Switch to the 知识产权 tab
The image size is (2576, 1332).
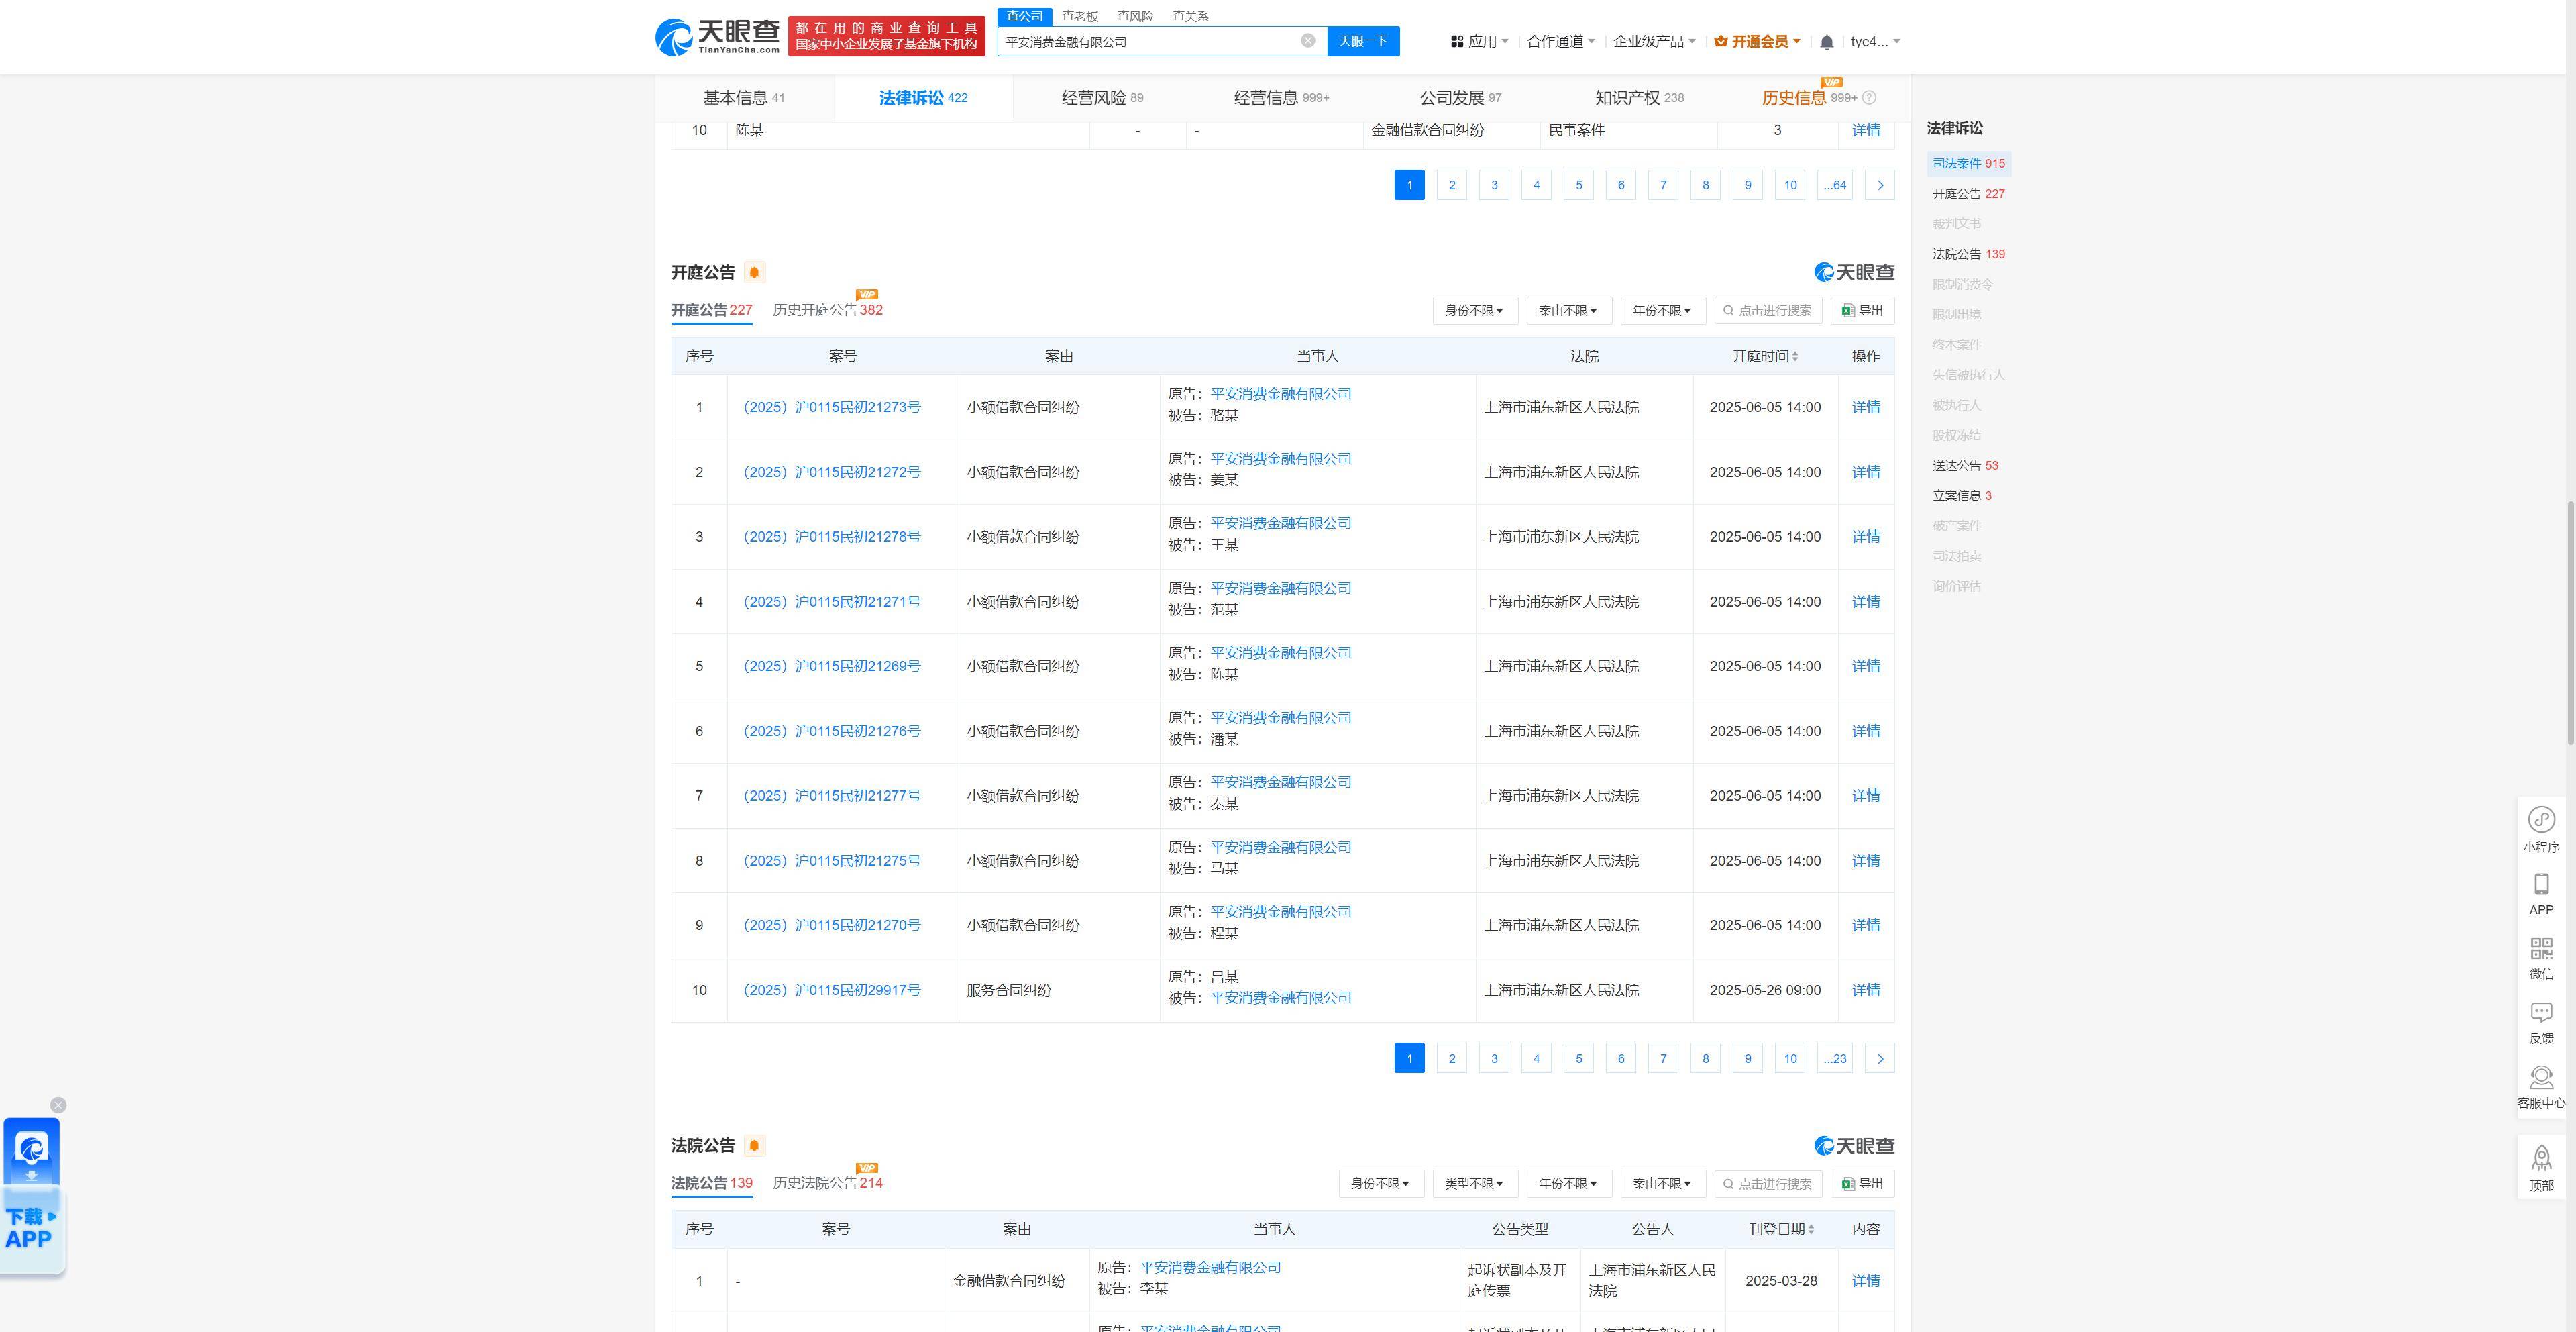click(1639, 98)
